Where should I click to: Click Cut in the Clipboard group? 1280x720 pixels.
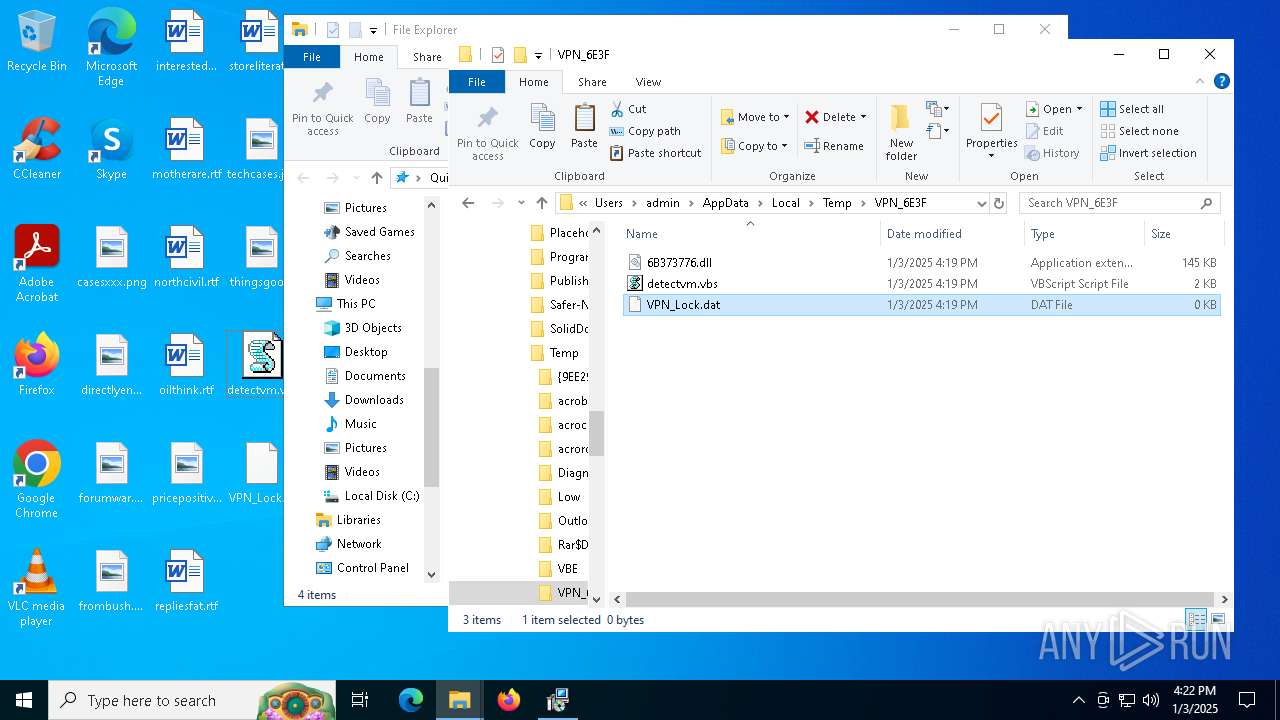[628, 109]
